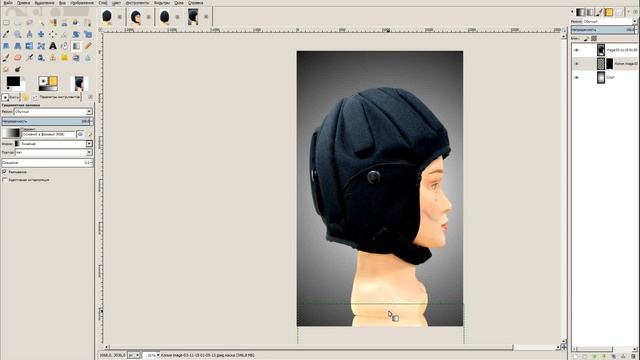Toggle lock alpha channel in Layers panel
Screen dimensions: 640x360
[594, 38]
